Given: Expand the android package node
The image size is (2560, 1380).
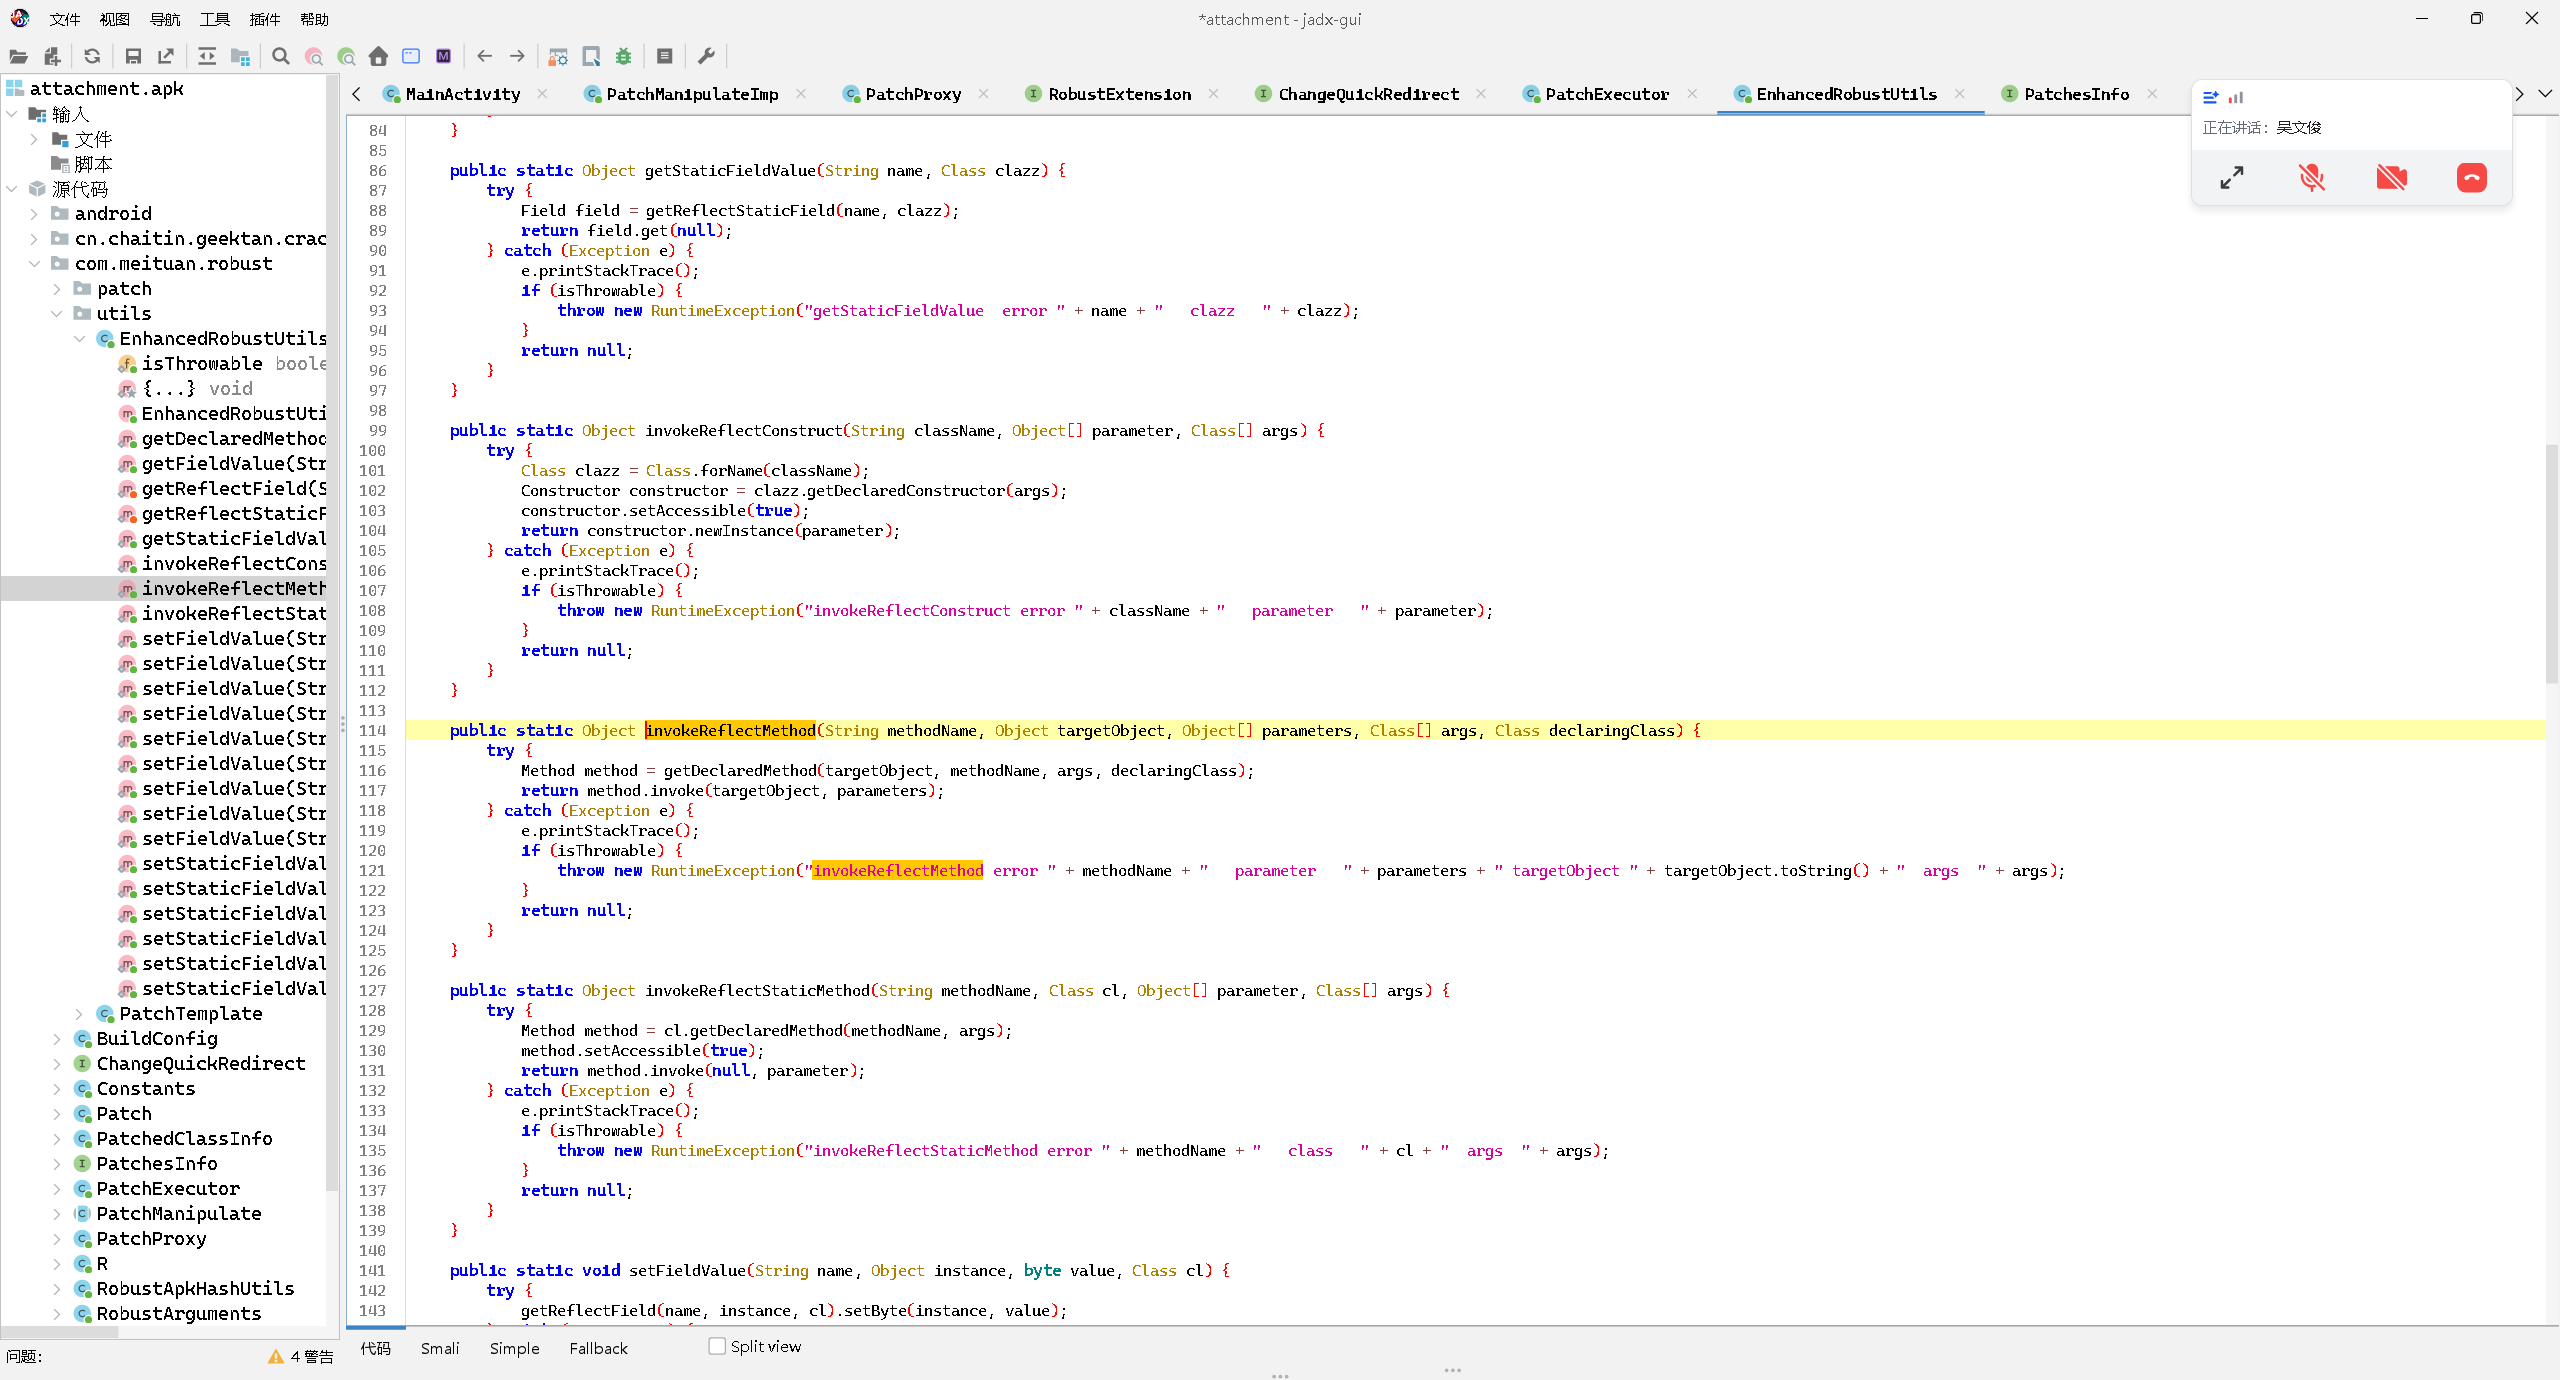Looking at the screenshot, I should [x=34, y=213].
